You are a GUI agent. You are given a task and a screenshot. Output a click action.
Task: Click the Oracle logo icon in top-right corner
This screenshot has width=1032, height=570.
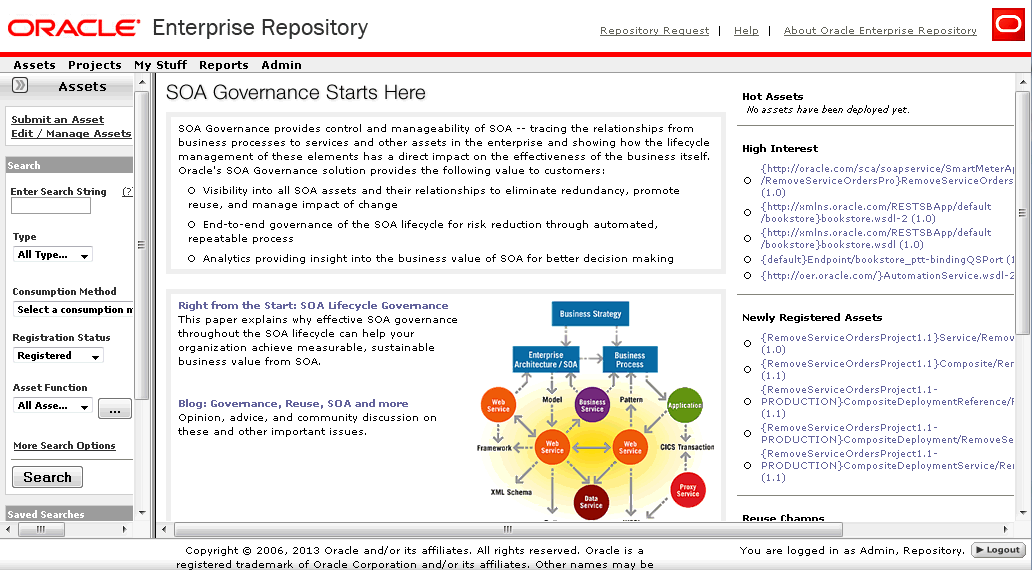pyautogui.click(x=1008, y=24)
